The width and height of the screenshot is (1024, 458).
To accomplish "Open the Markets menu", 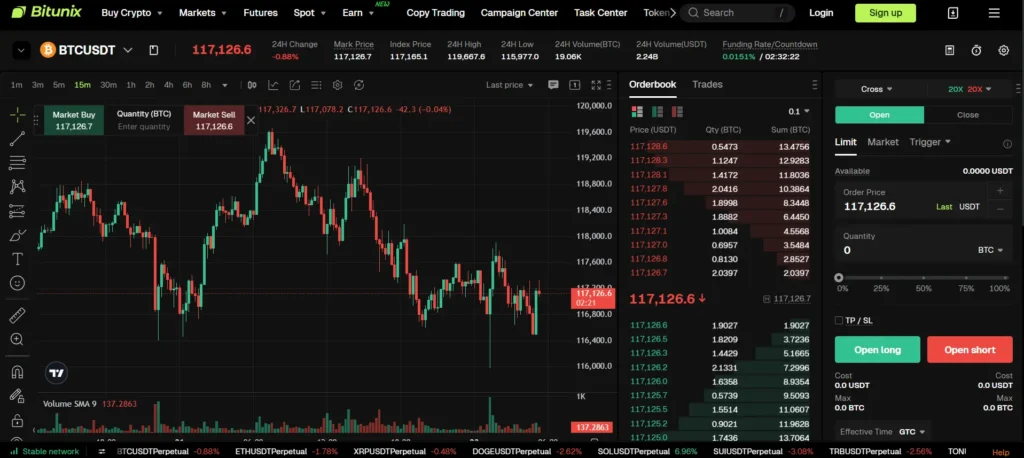I will tap(203, 12).
